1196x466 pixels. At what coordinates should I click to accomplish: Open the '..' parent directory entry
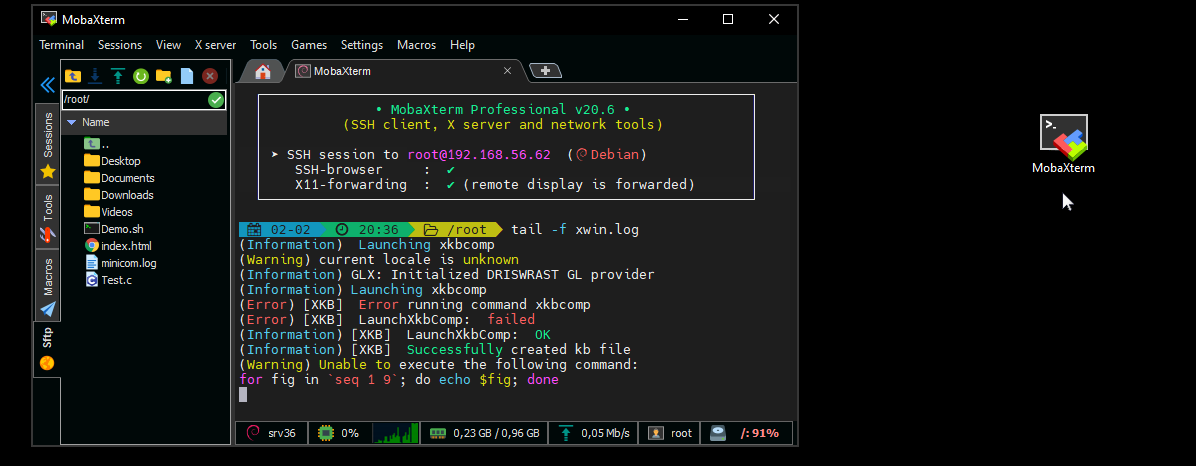point(96,143)
